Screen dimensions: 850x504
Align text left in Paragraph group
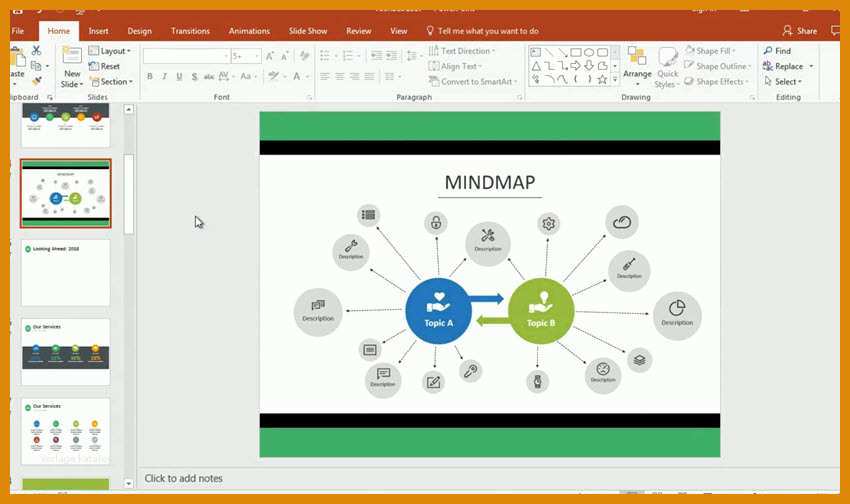[x=325, y=76]
